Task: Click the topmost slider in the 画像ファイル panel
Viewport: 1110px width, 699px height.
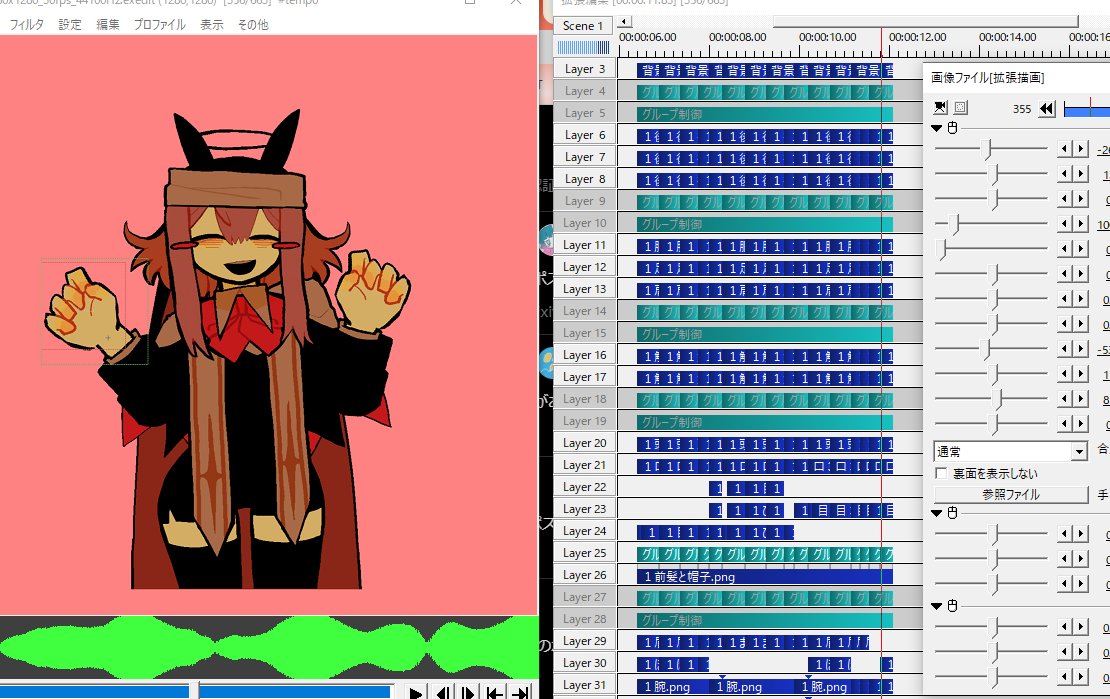Action: (990, 149)
